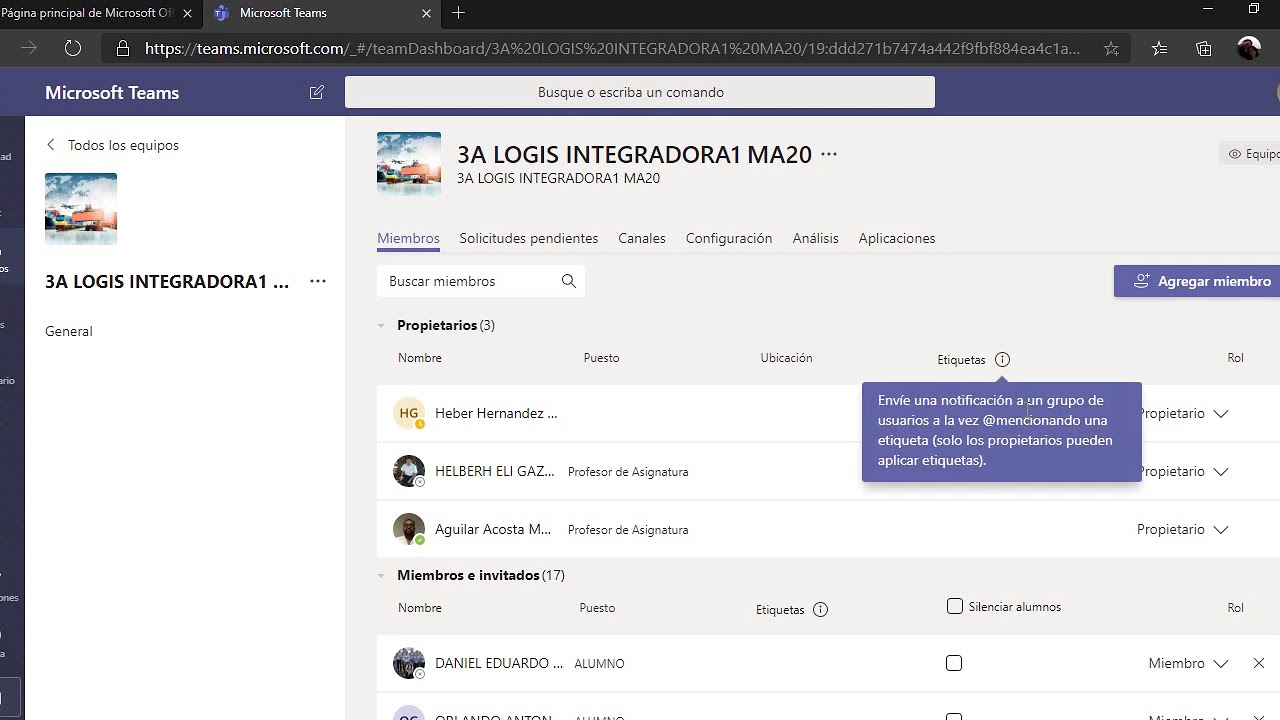Toggle the Silenciar alumnos checkbox
The height and width of the screenshot is (720, 1280).
click(x=955, y=606)
